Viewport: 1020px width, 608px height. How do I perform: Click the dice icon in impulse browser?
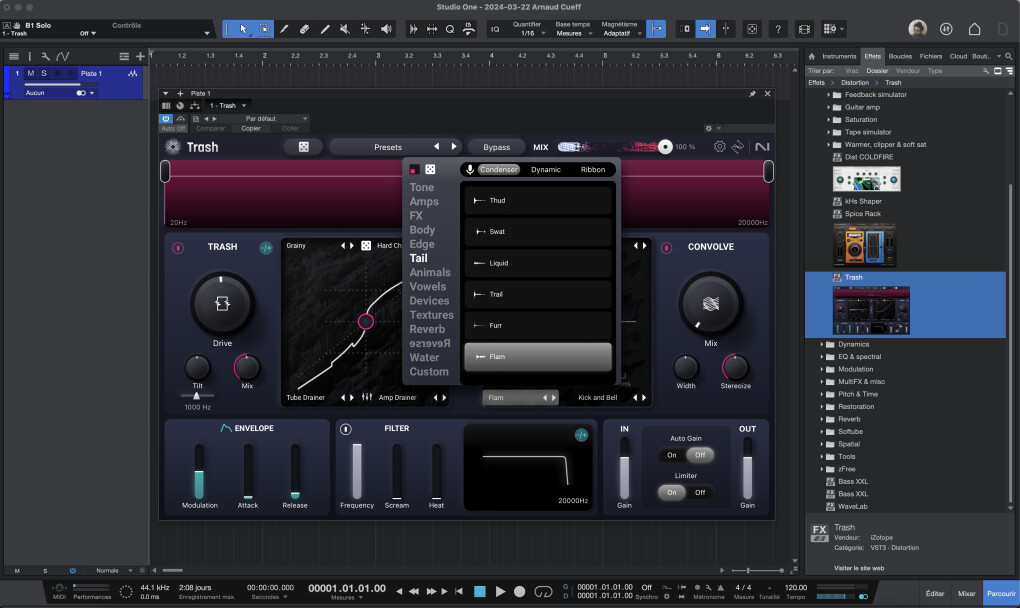[430, 170]
